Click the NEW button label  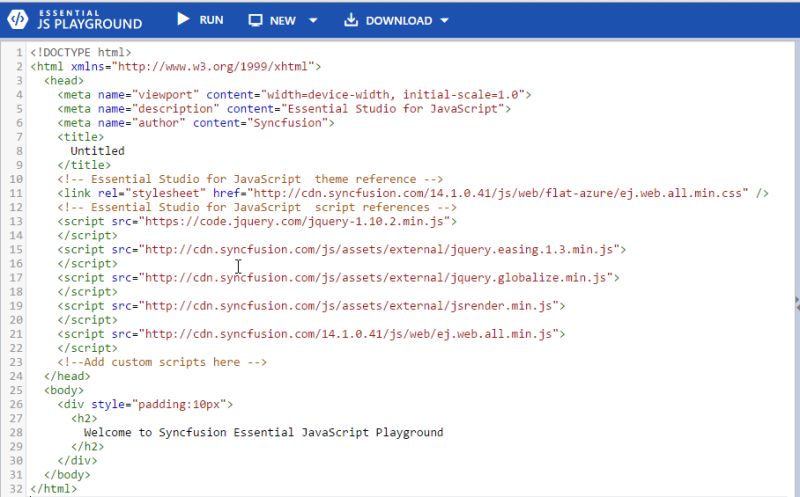point(283,20)
